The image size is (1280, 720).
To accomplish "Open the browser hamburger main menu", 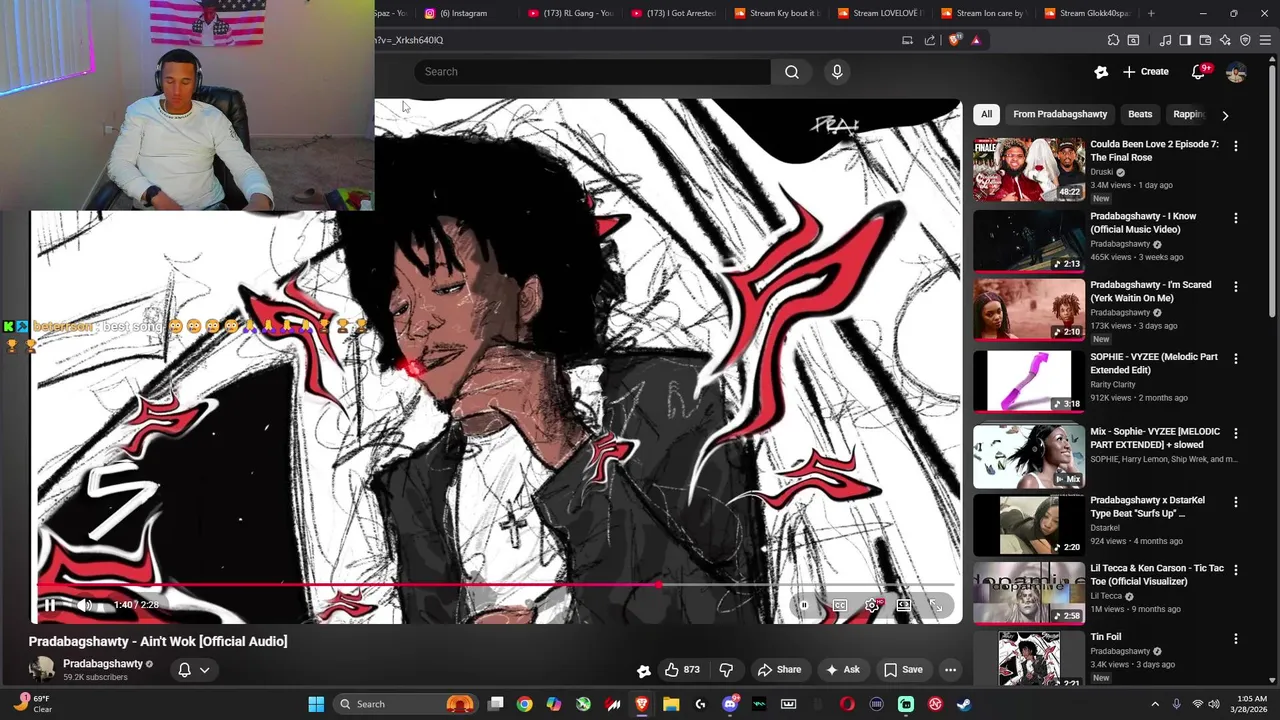I will coord(1266,40).
